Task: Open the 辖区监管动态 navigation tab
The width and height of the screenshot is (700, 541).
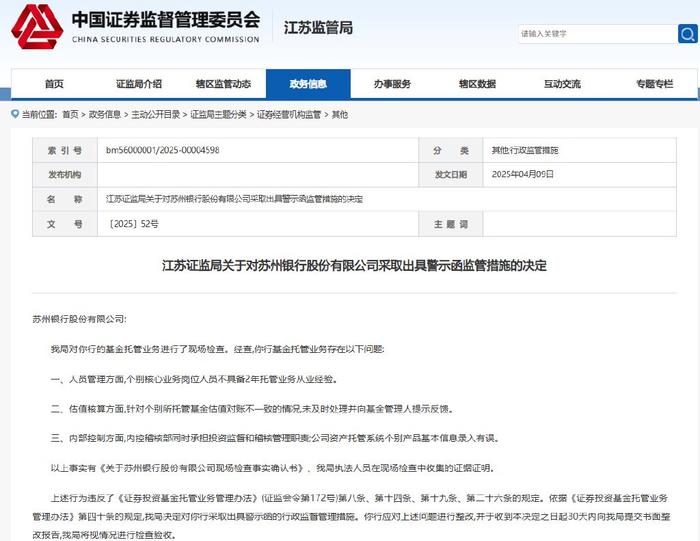Action: click(x=223, y=84)
